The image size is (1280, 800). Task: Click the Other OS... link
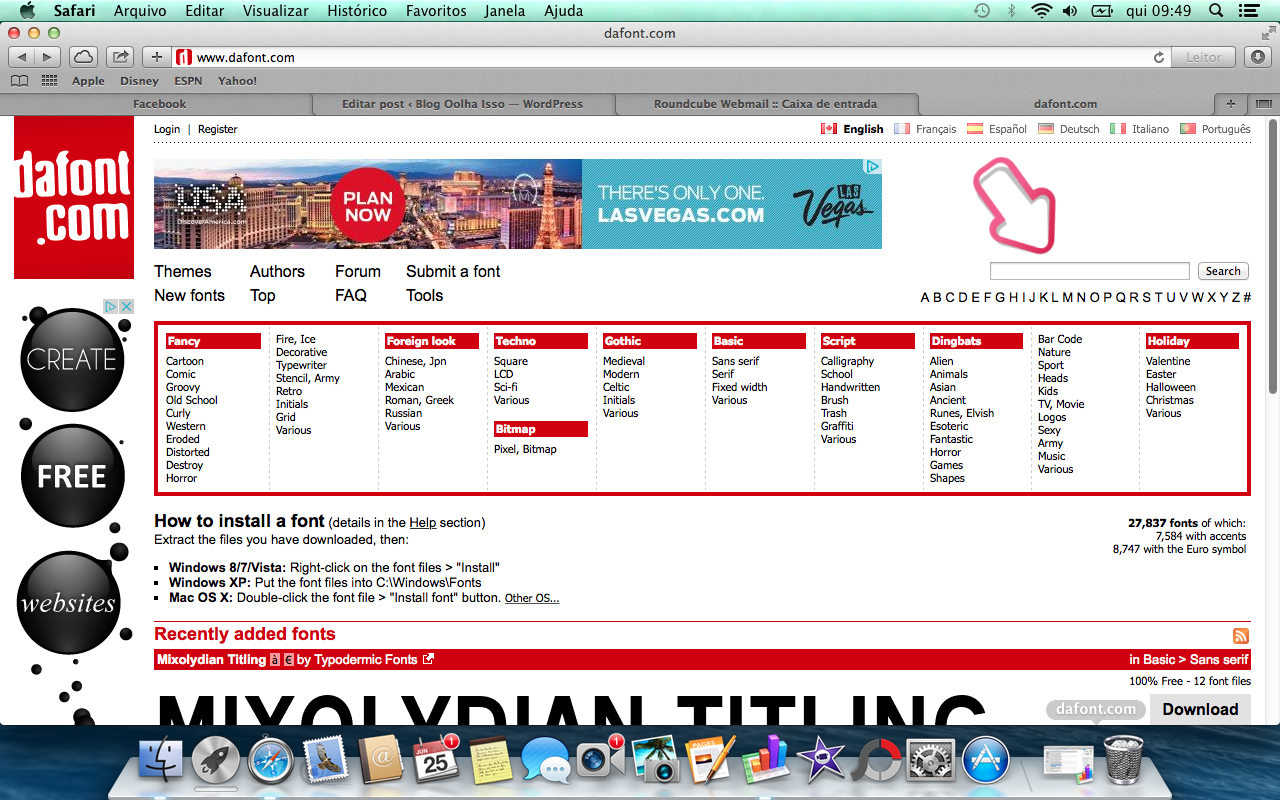pyautogui.click(x=532, y=598)
